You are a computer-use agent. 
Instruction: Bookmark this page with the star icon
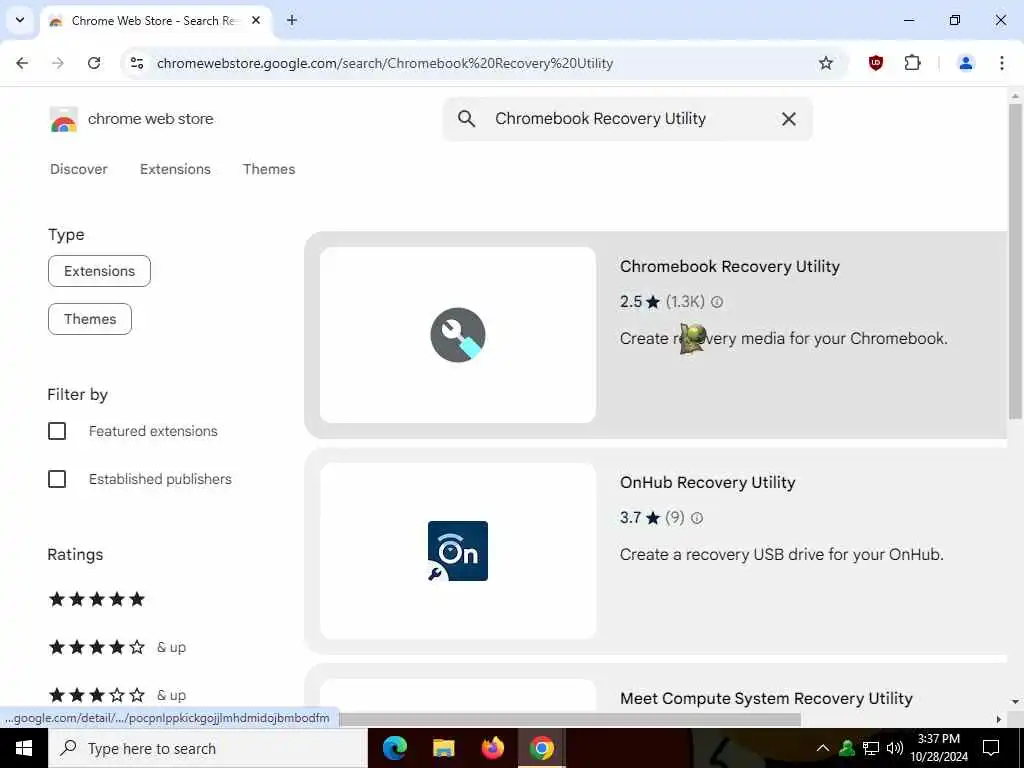825,63
